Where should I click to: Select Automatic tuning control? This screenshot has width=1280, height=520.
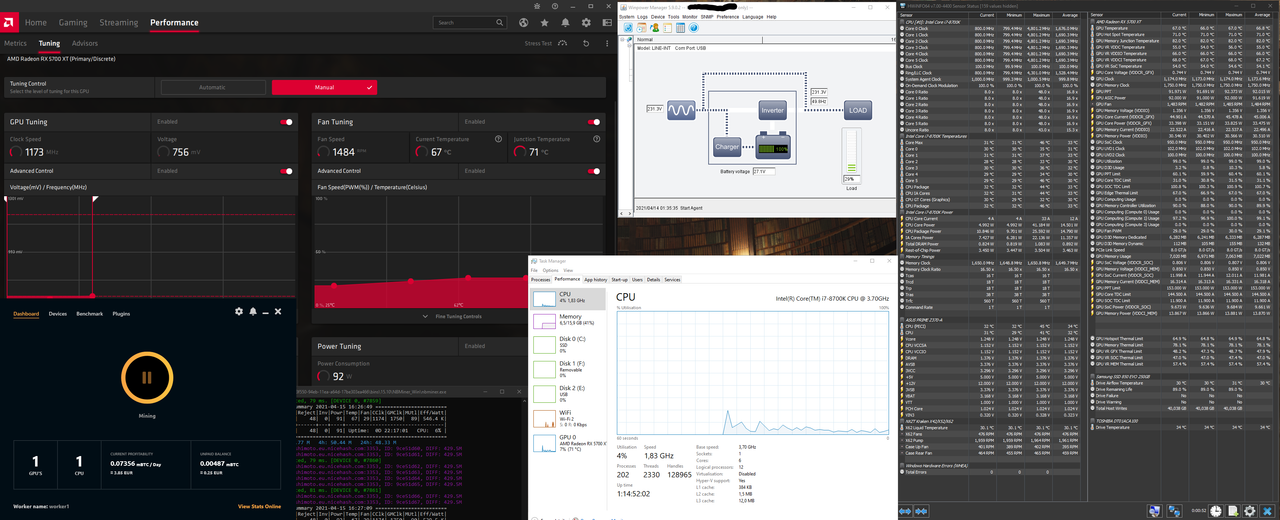coord(212,87)
